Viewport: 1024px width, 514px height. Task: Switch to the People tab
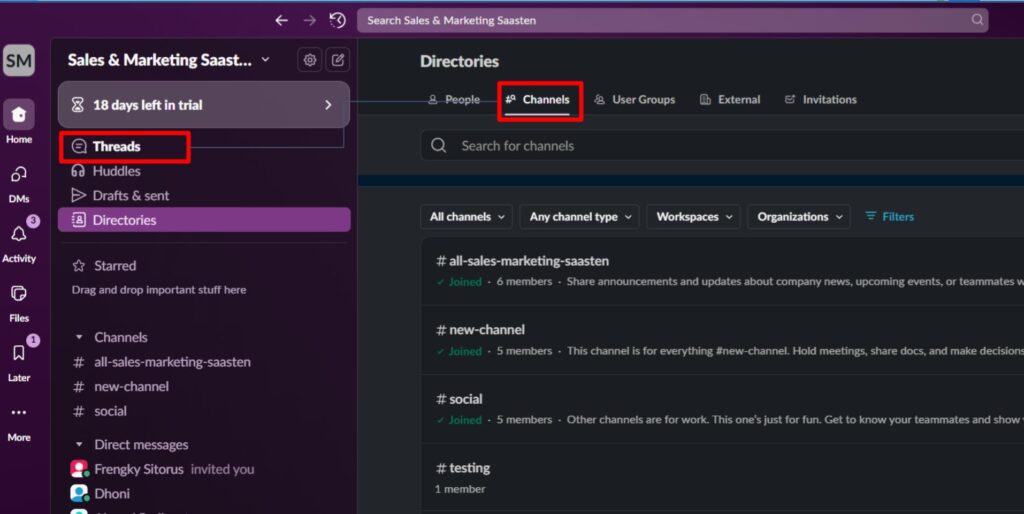click(x=454, y=100)
